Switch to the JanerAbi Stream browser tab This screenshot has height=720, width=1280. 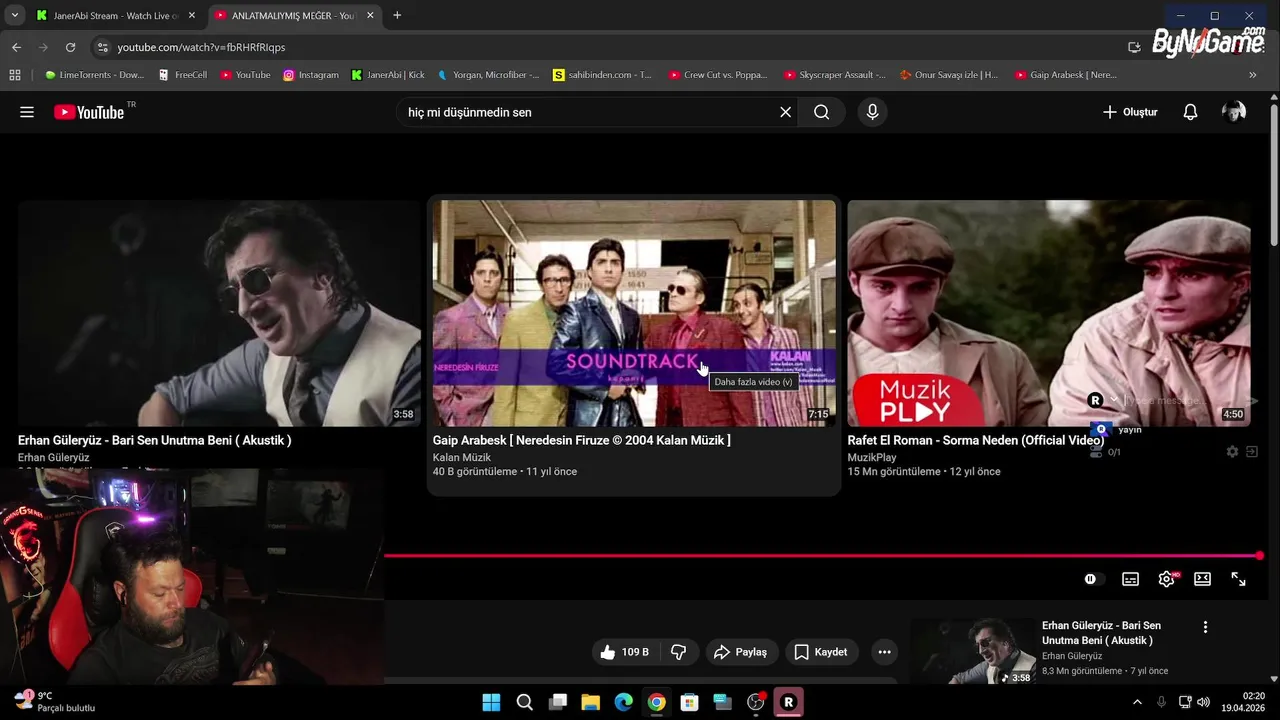116,16
